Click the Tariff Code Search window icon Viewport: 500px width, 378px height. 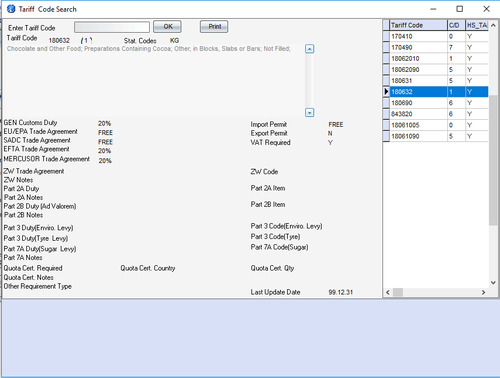click(x=11, y=9)
